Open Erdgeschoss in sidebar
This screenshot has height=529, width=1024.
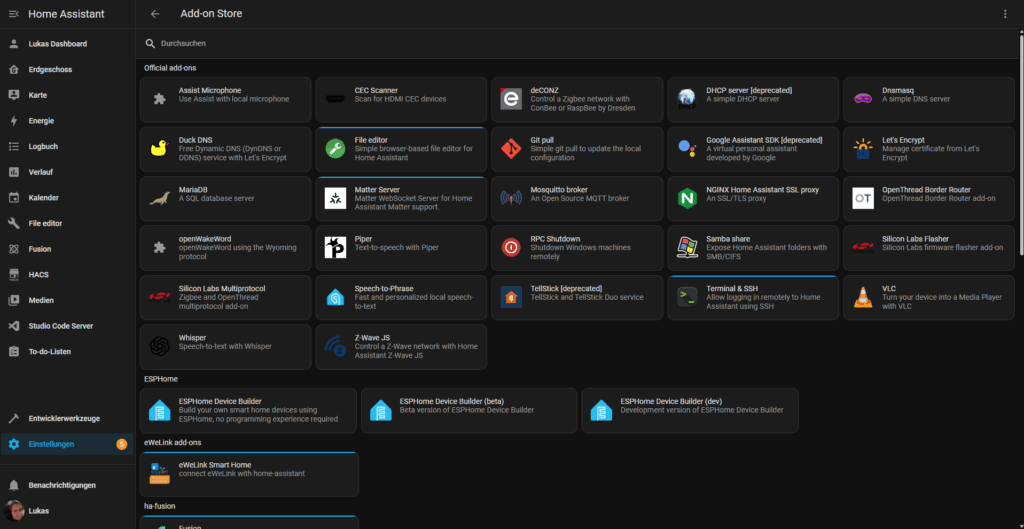[68, 69]
